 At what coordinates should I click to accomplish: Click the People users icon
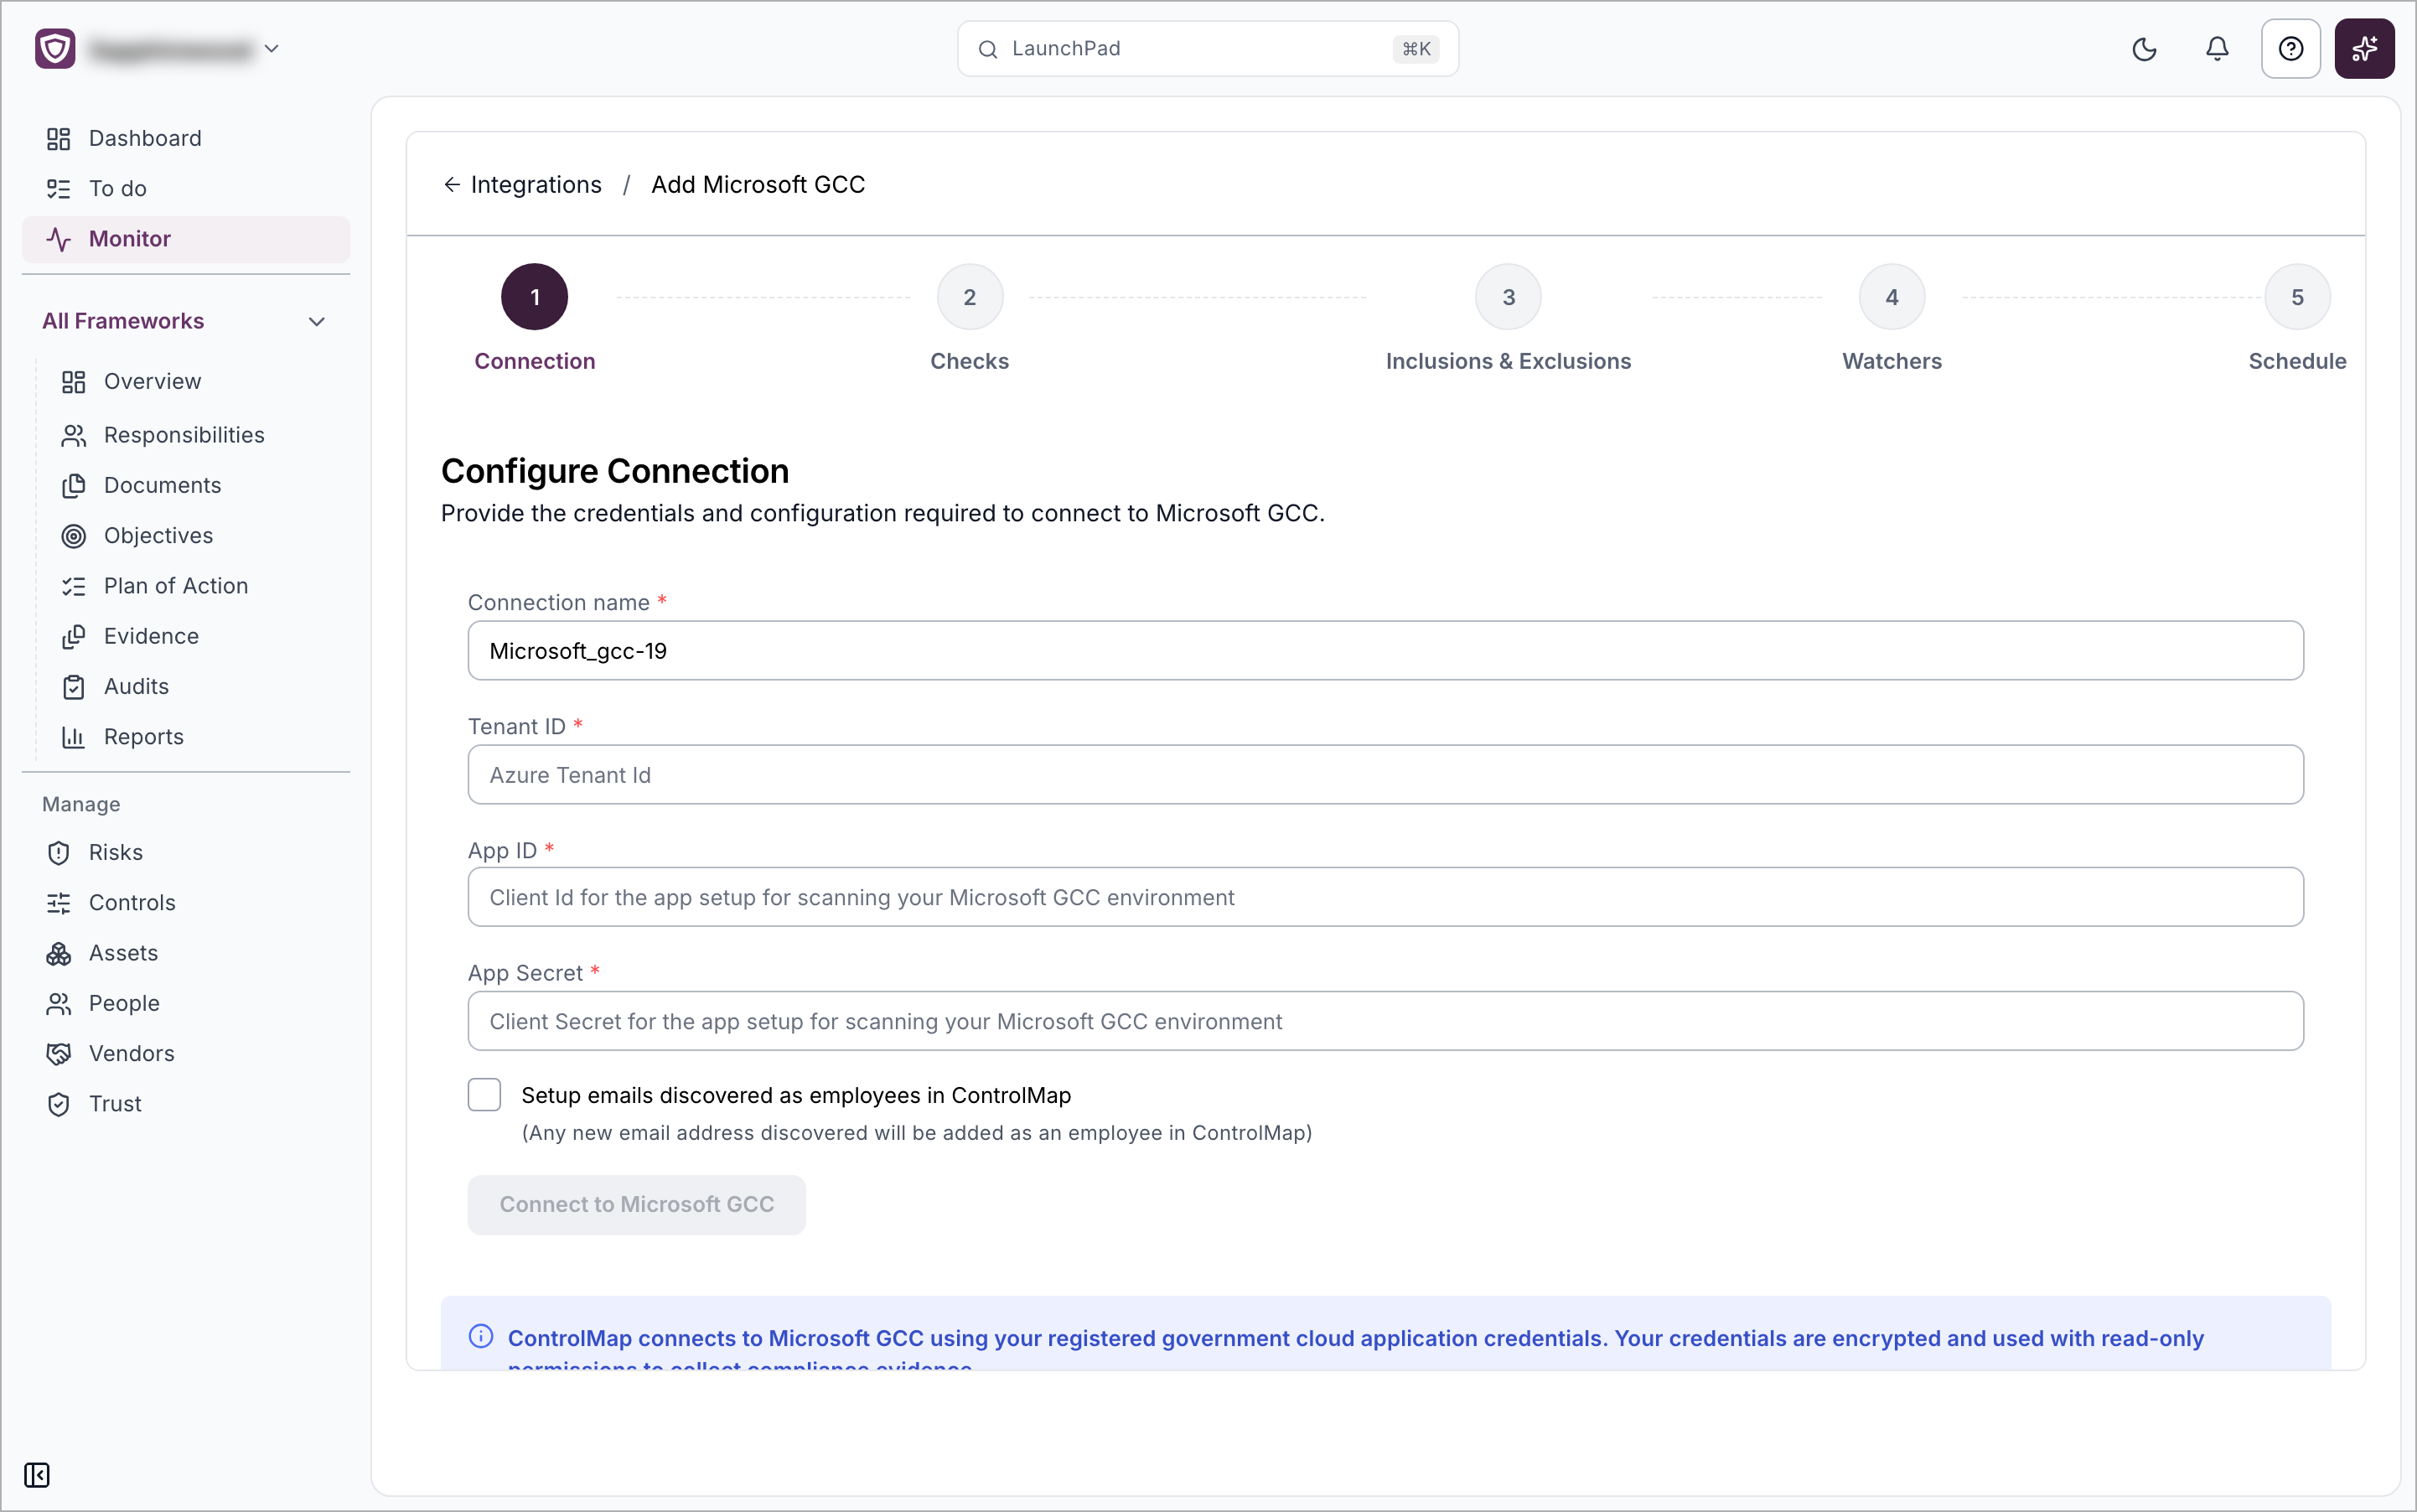click(59, 1004)
